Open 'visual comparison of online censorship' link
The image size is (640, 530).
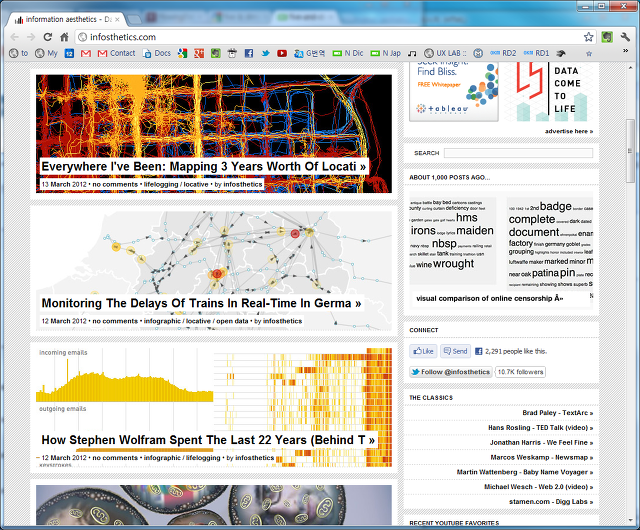pyautogui.click(x=489, y=298)
